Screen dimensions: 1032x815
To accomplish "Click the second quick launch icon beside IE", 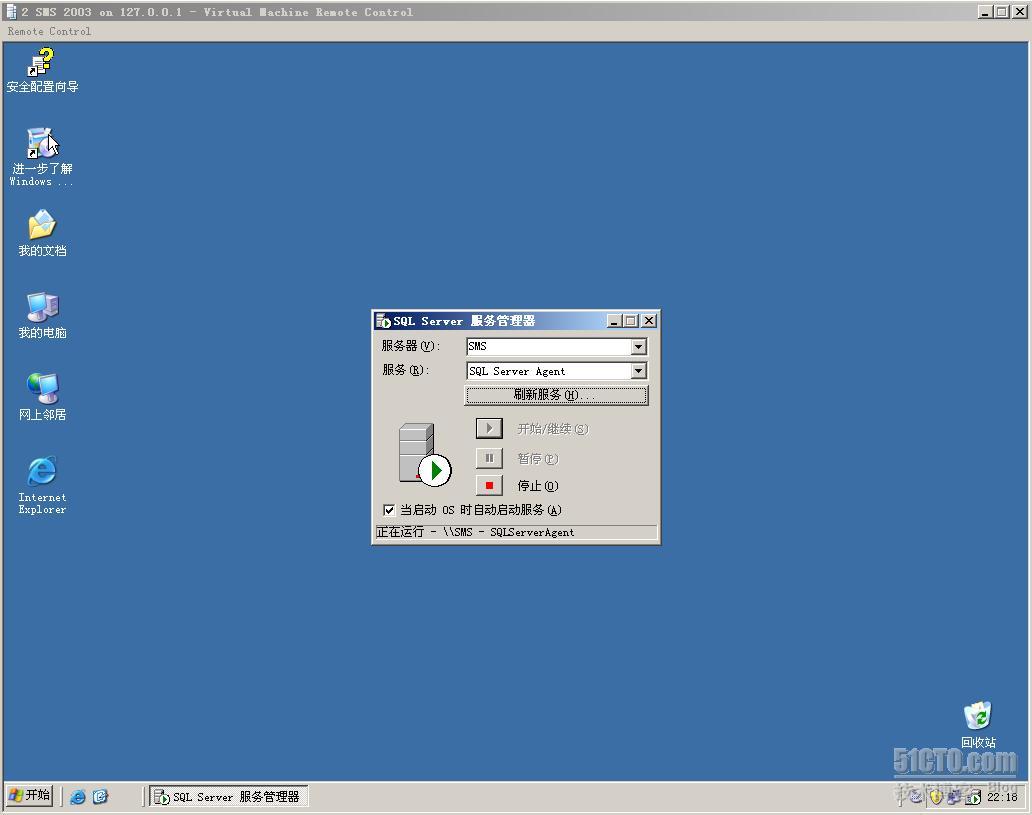I will point(100,797).
